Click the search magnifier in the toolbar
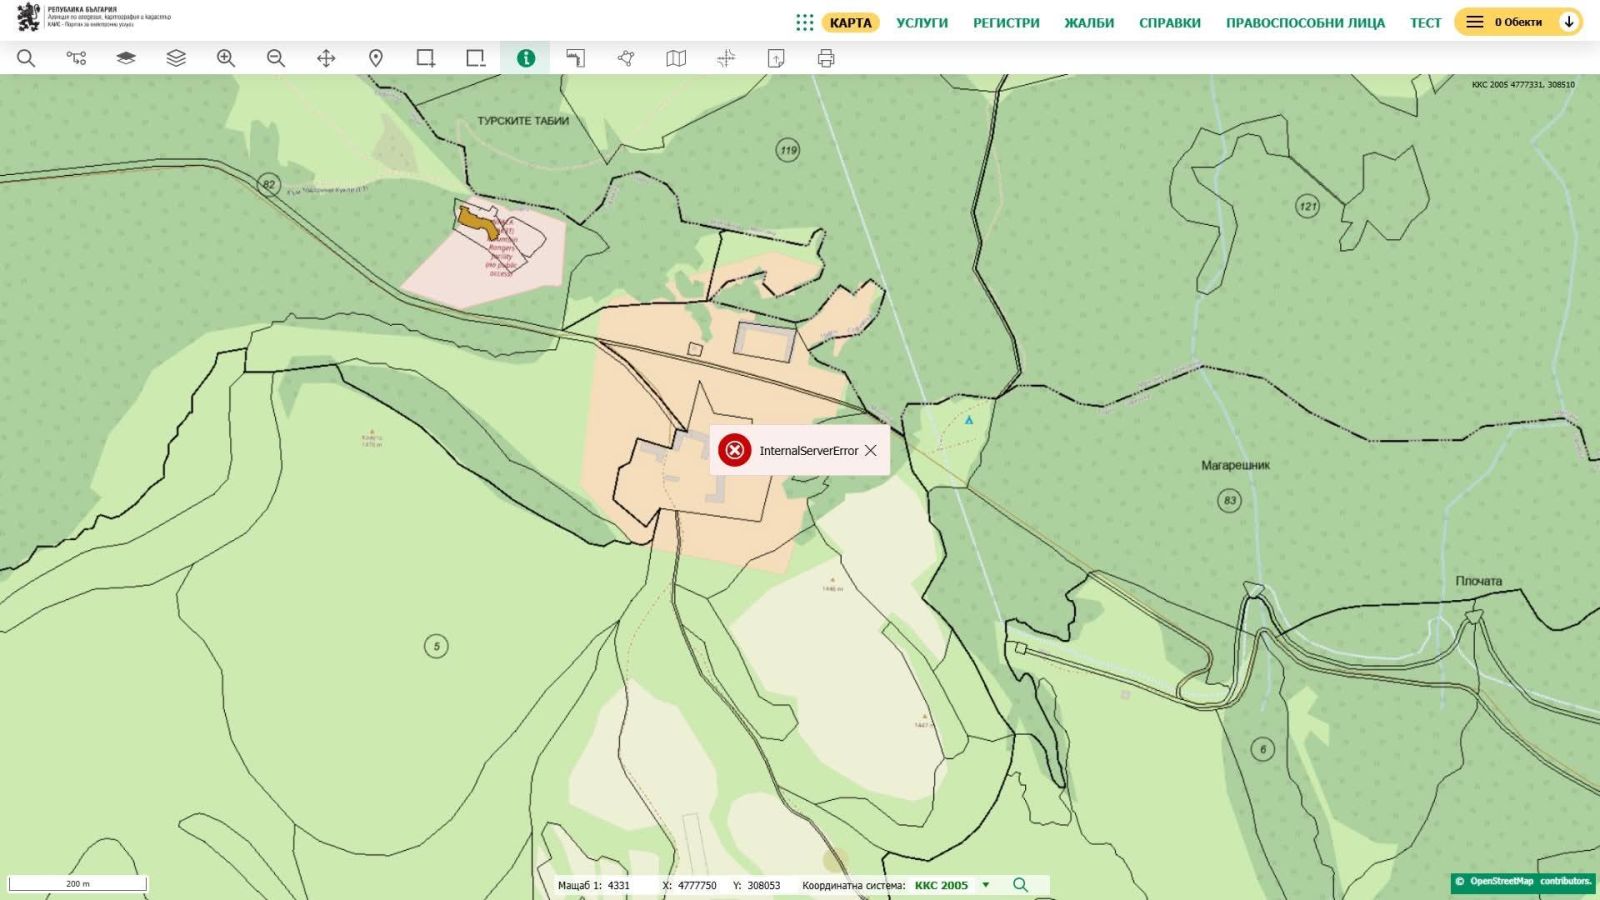Viewport: 1600px width, 900px height. click(x=26, y=58)
